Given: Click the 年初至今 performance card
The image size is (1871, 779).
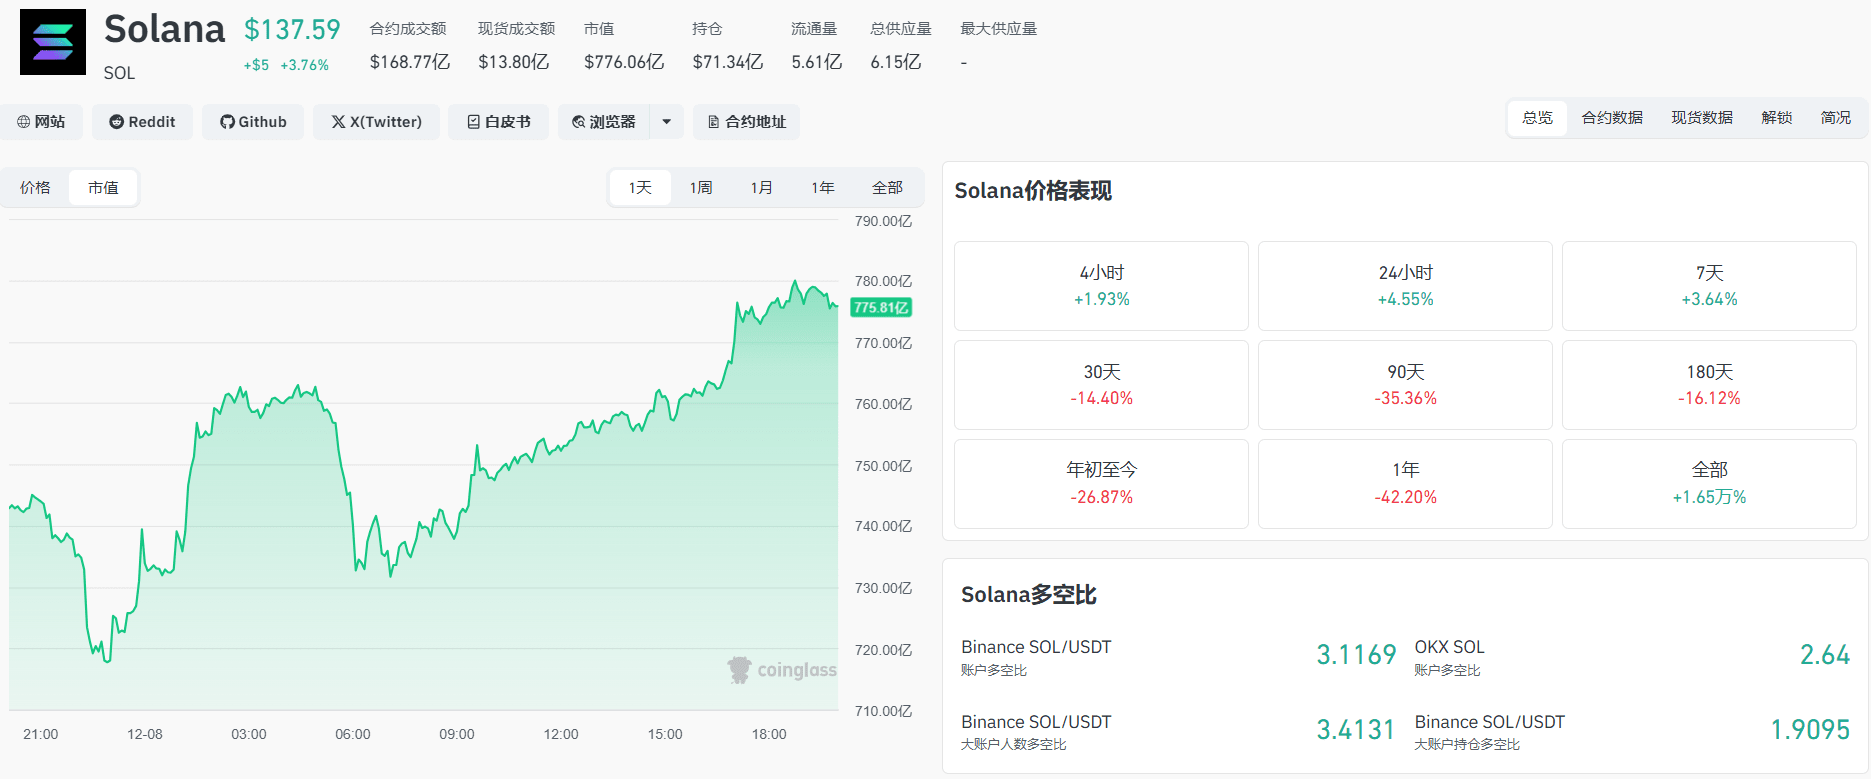Looking at the screenshot, I should click(1101, 484).
